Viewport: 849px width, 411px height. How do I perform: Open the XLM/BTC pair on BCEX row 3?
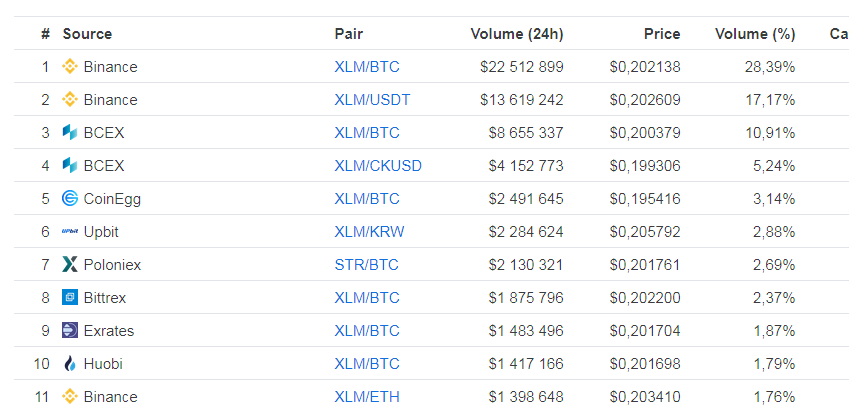pyautogui.click(x=367, y=133)
